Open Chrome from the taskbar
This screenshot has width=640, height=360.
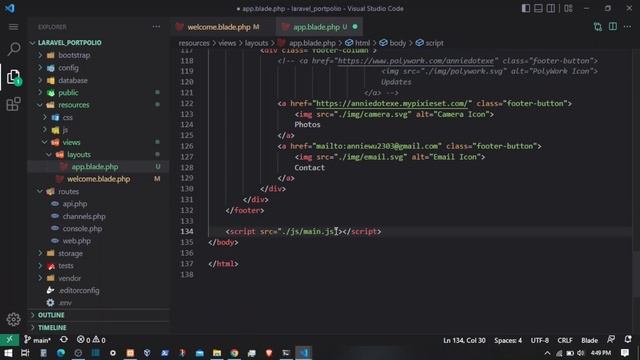point(234,353)
